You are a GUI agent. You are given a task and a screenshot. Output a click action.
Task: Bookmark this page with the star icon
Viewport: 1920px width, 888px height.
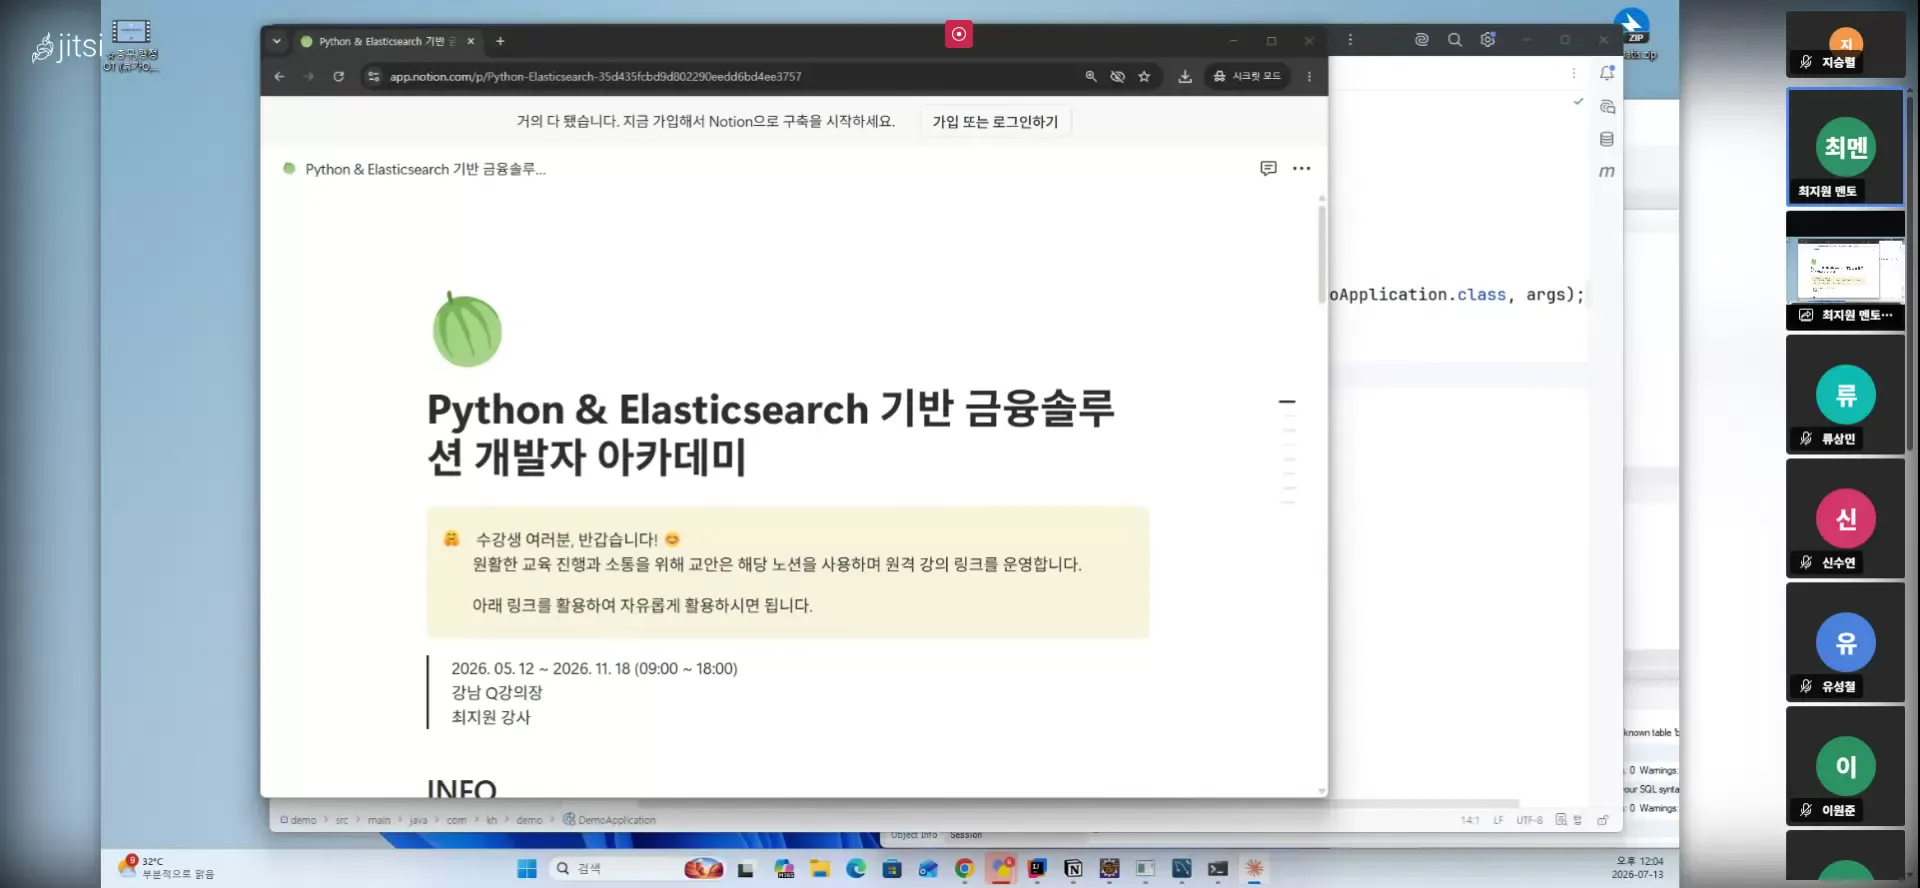(1144, 77)
